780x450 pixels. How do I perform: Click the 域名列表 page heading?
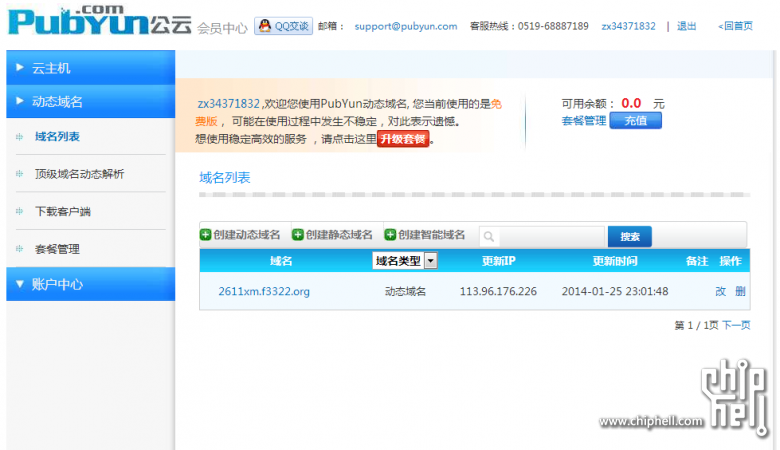[x=225, y=178]
